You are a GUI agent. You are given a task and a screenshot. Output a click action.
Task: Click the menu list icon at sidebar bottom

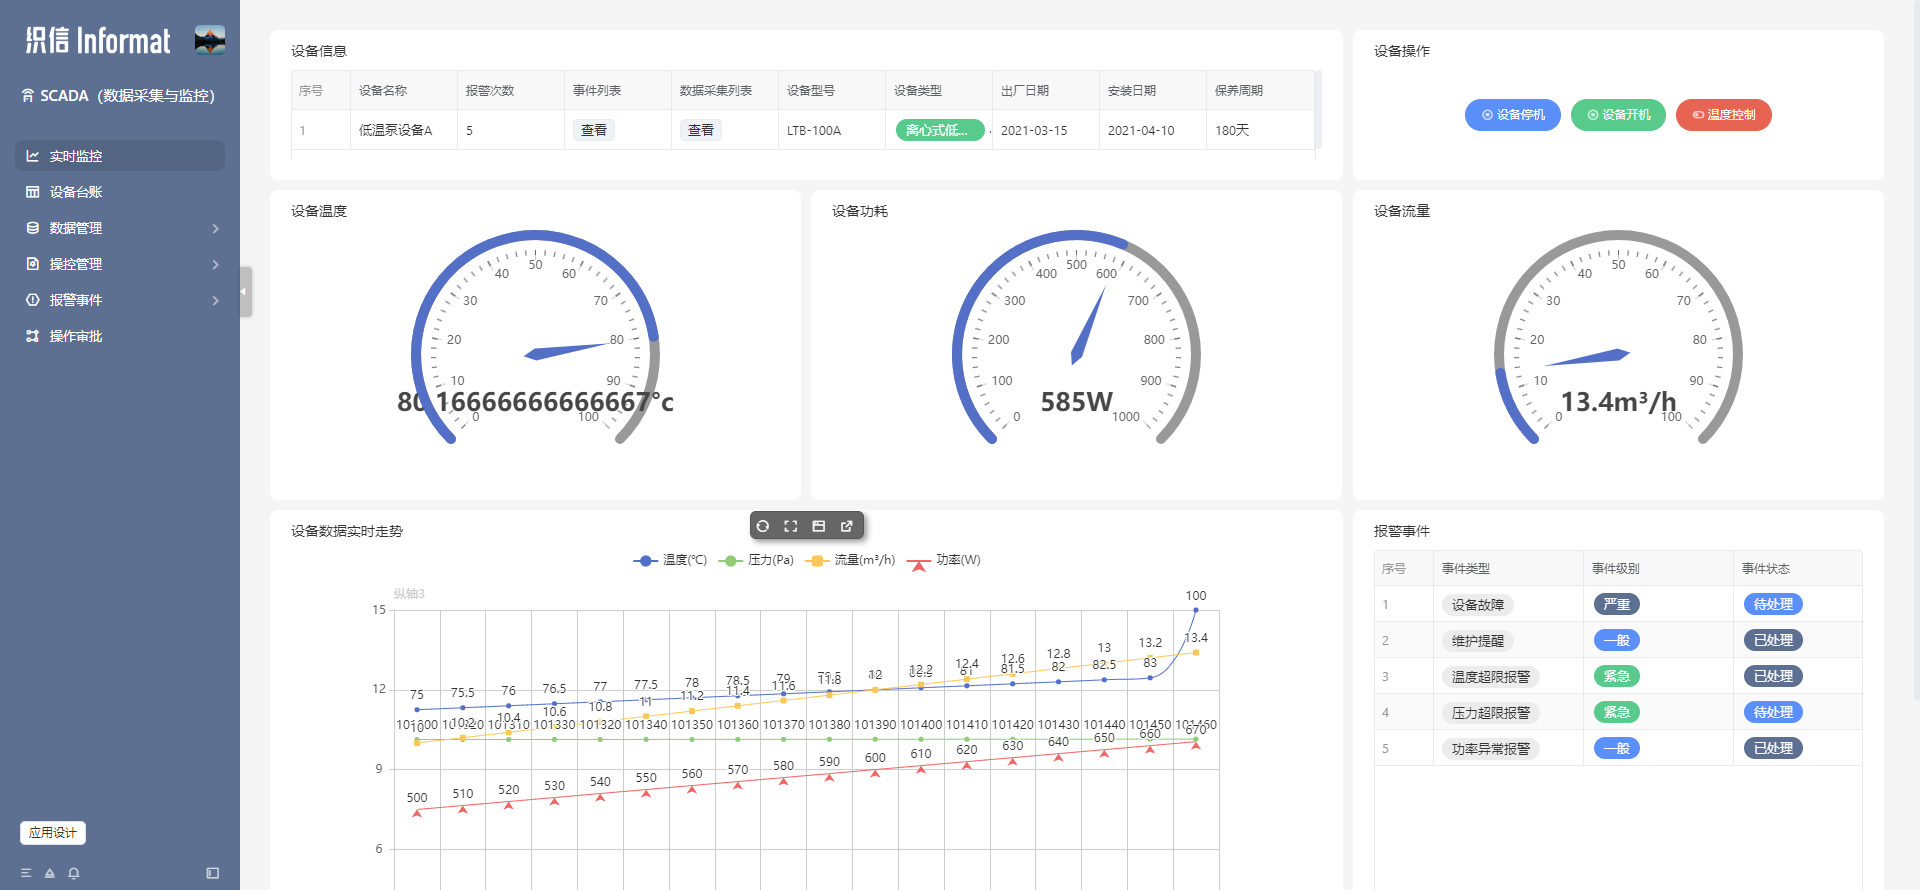pyautogui.click(x=26, y=873)
